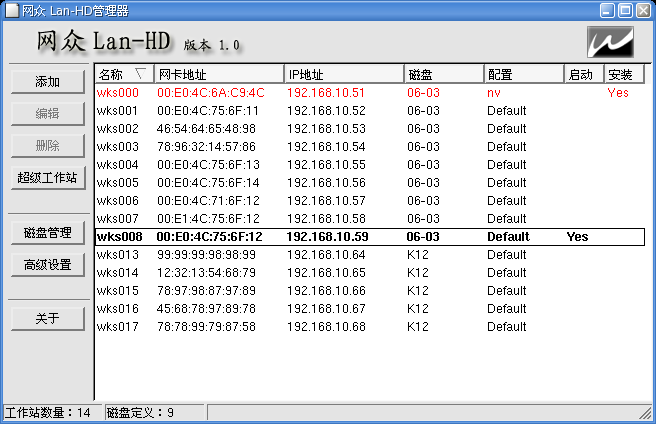The height and width of the screenshot is (424, 656).
Task: Click the window resize grip
Action: click(646, 414)
